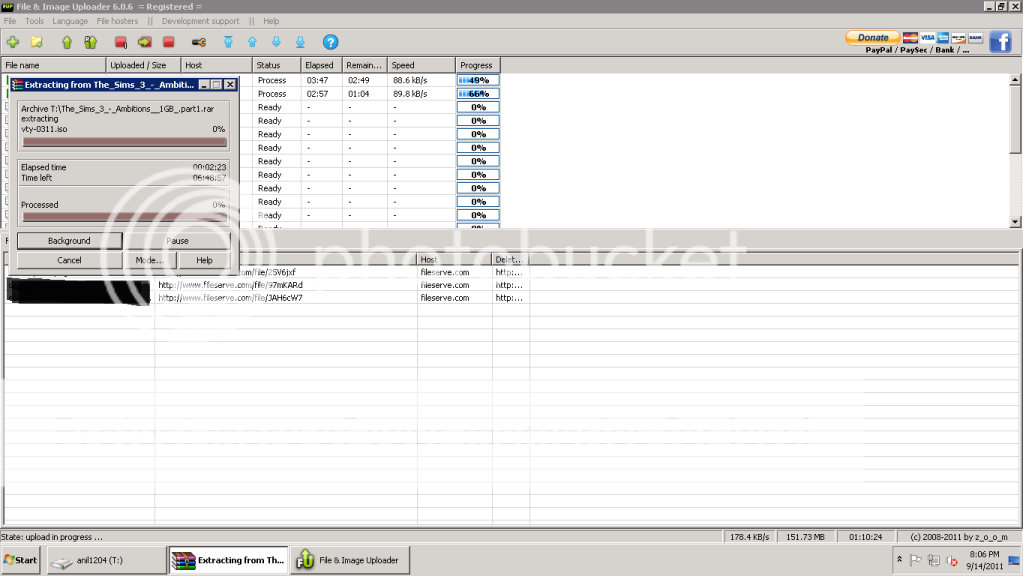Click the green plus add files icon

point(12,42)
